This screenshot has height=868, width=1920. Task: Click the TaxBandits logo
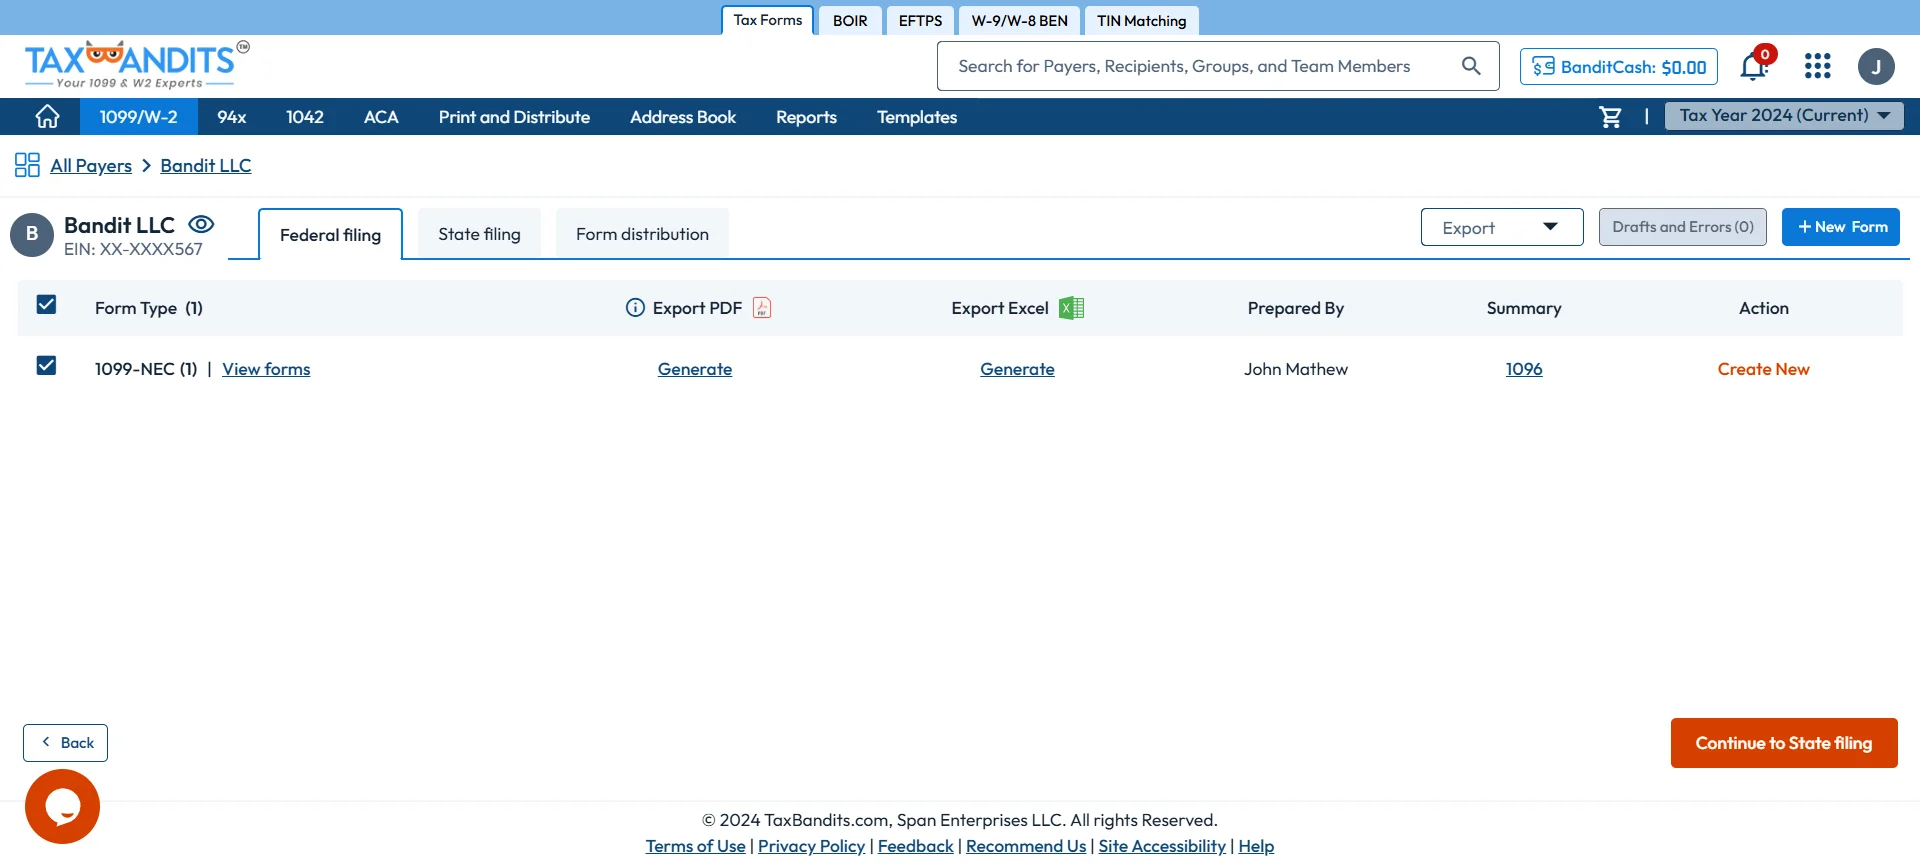137,65
